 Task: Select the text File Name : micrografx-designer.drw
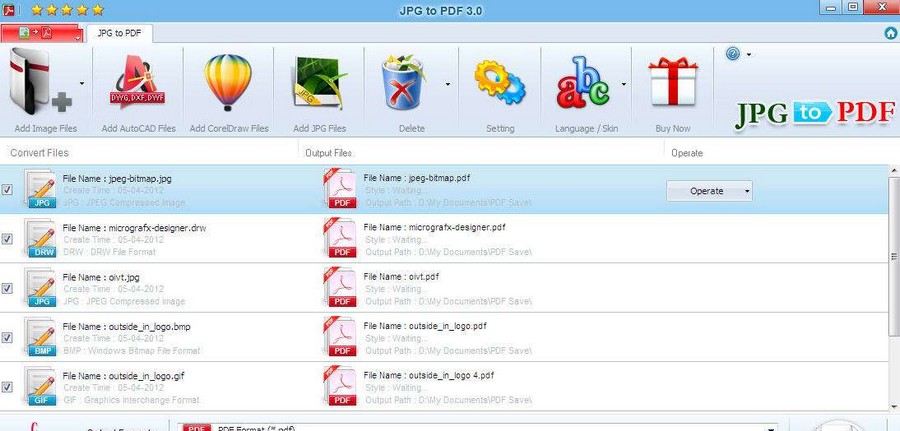click(134, 228)
